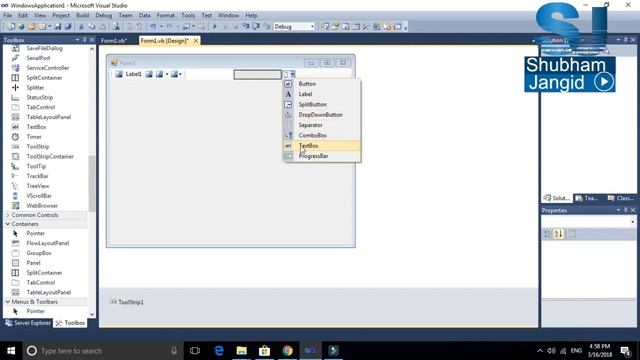Screen dimensions: 640x360
Task: Open File Explorer from the taskbar
Action: [x=242, y=351]
